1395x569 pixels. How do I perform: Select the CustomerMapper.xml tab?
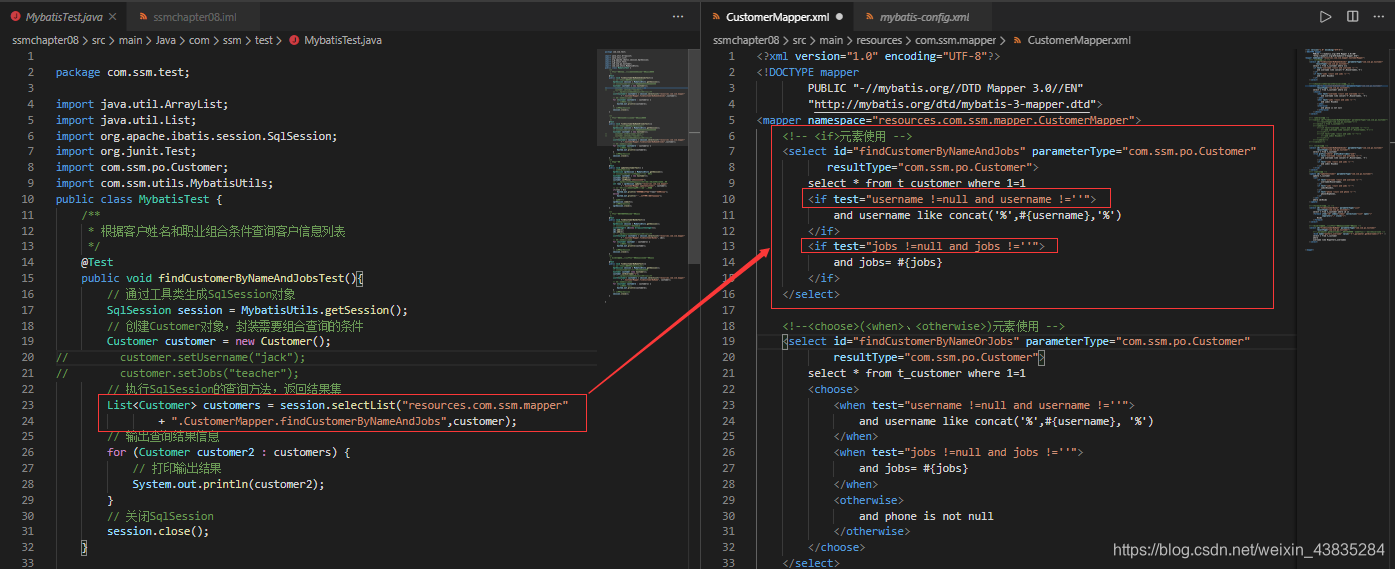[778, 17]
